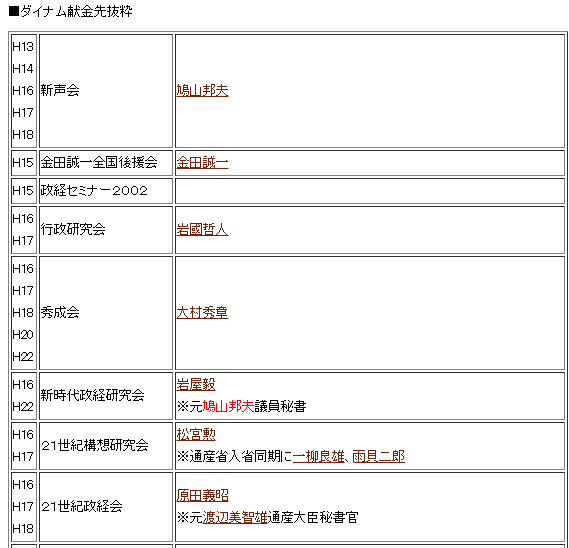
Task: Open the 雨貝二郎 link
Action: pyautogui.click(x=378, y=456)
